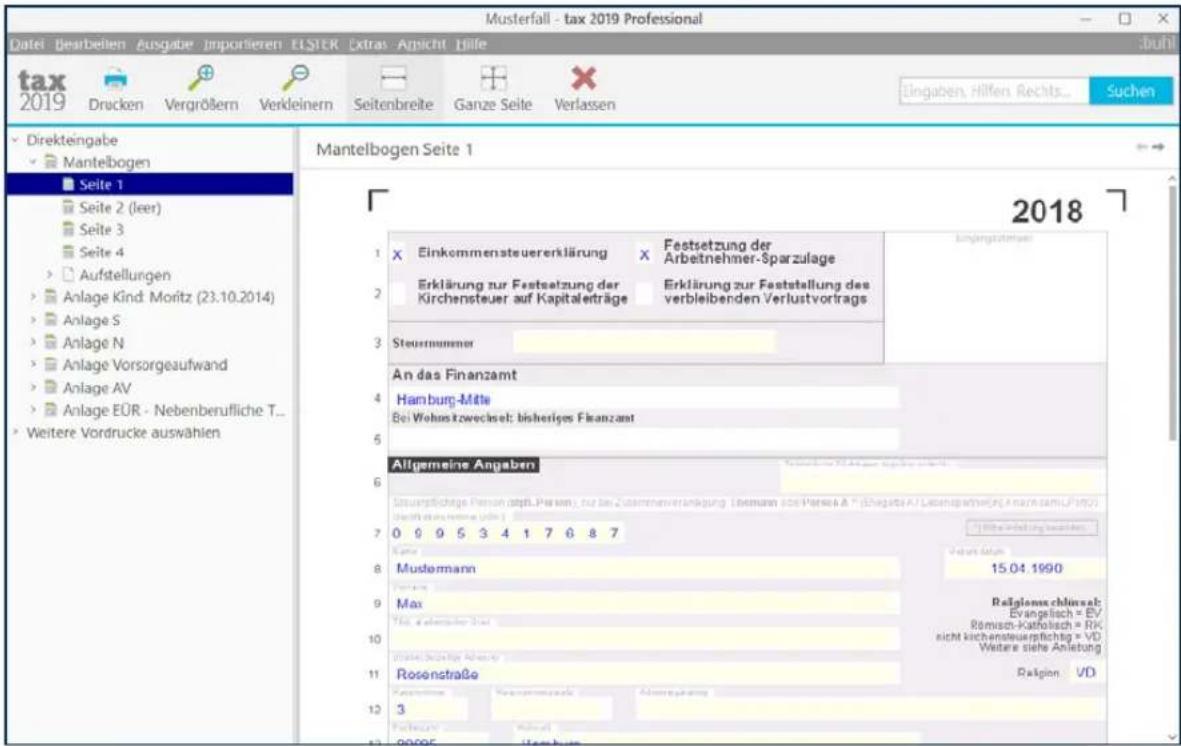The width and height of the screenshot is (1181, 746).
Task: Expand the Anlage Vorsorgeaufwand node
Action: pos(33,365)
